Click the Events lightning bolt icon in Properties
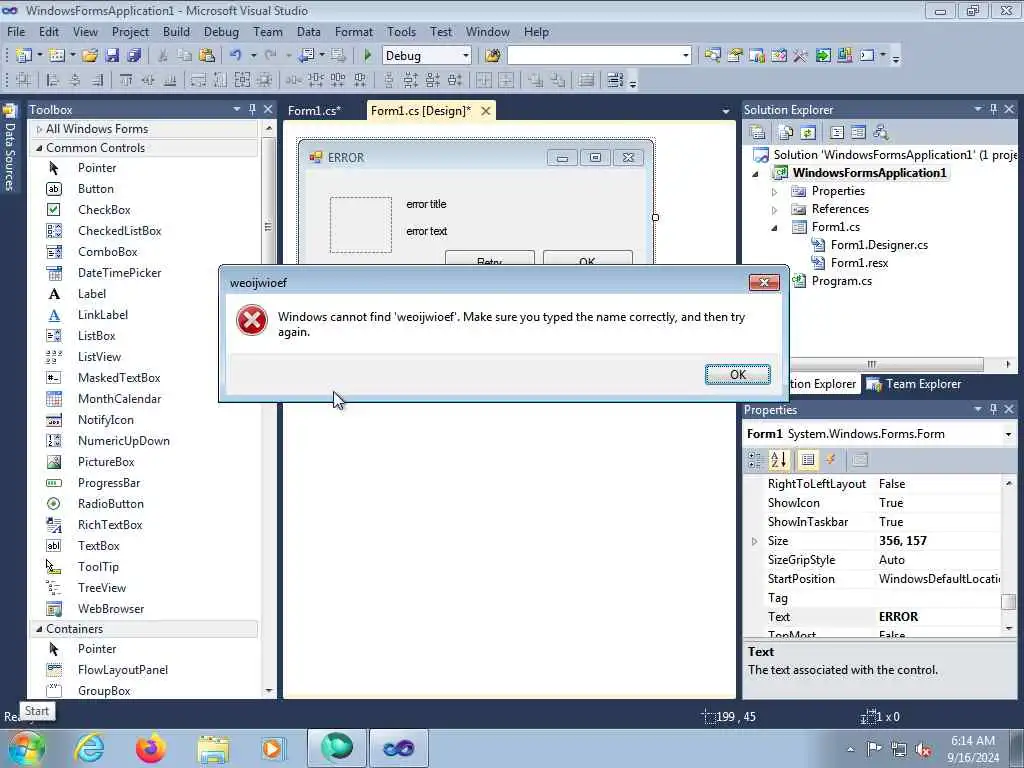The height and width of the screenshot is (768, 1024). coord(831,460)
